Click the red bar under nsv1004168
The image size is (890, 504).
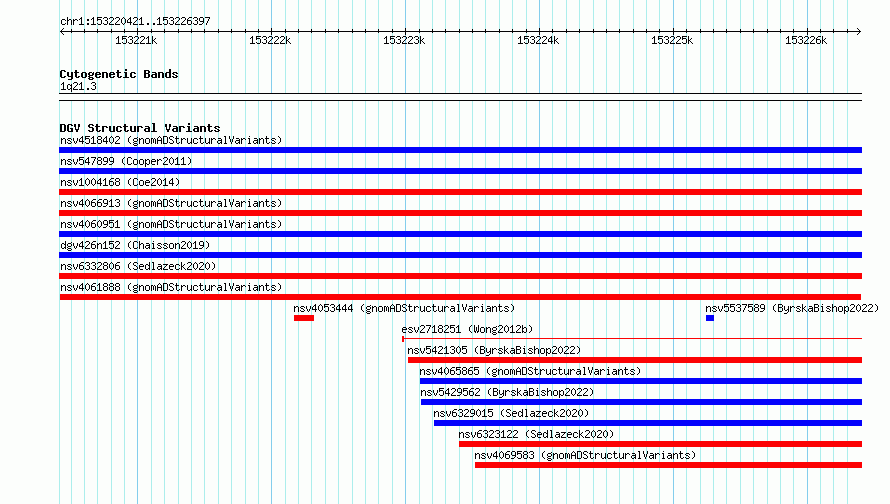point(460,192)
